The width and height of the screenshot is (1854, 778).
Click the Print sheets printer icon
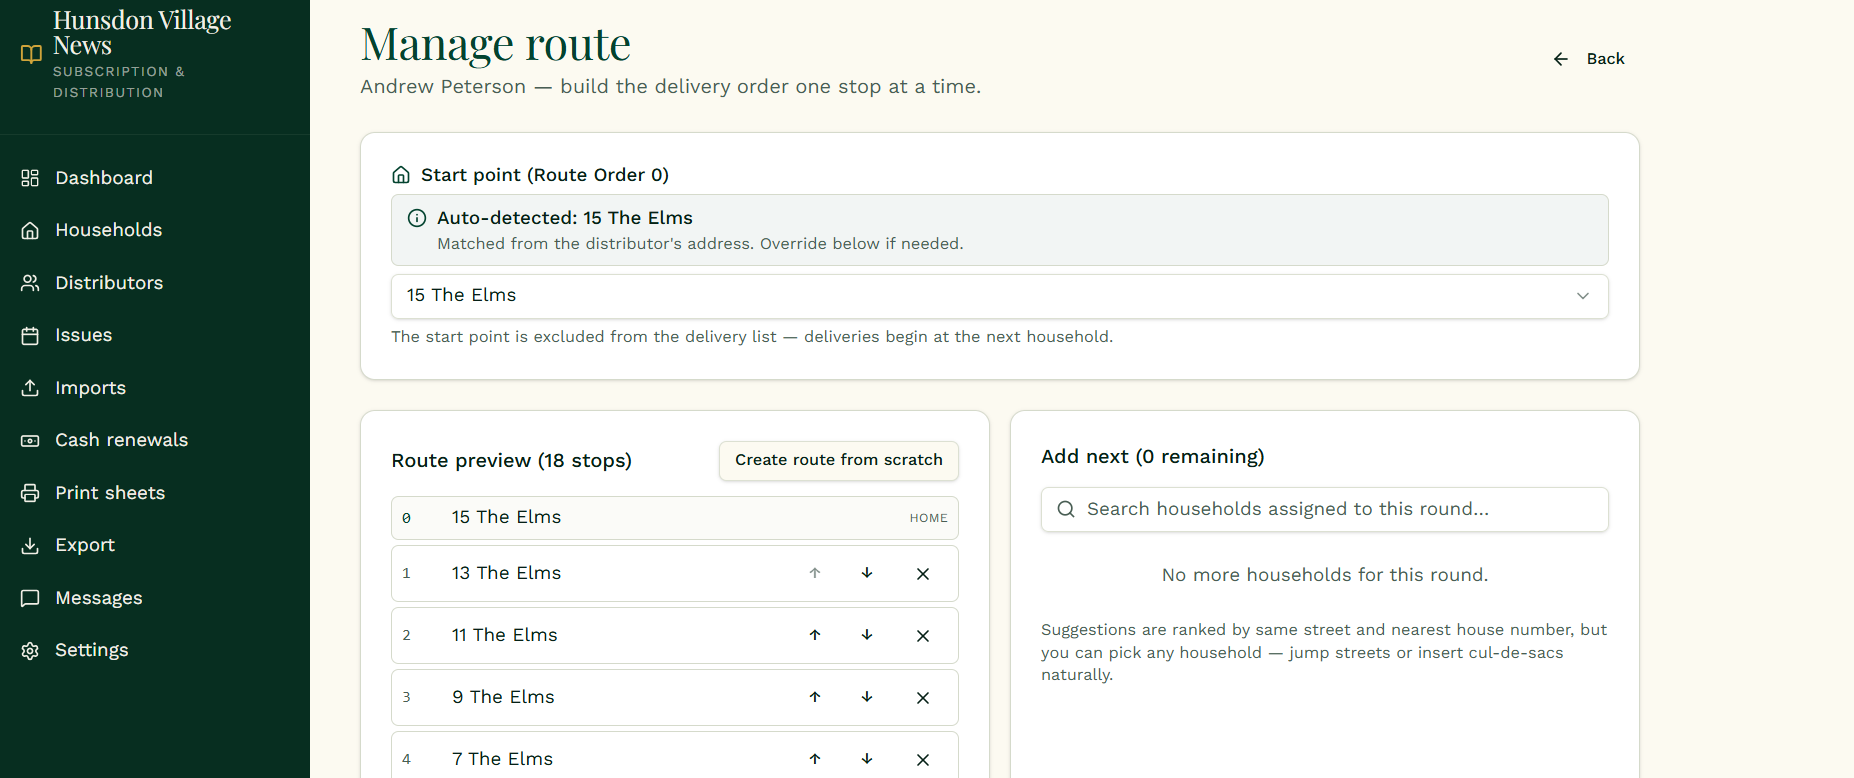point(30,493)
